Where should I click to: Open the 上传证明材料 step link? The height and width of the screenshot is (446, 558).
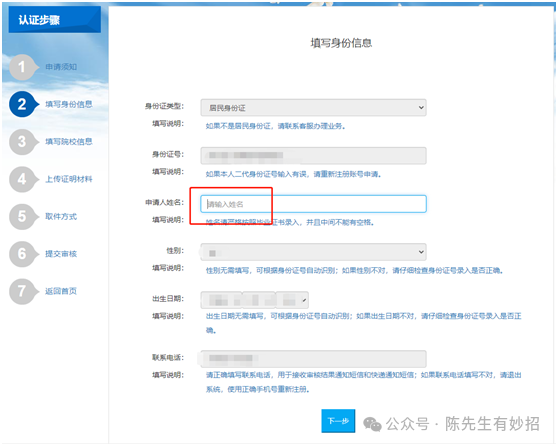69,179
